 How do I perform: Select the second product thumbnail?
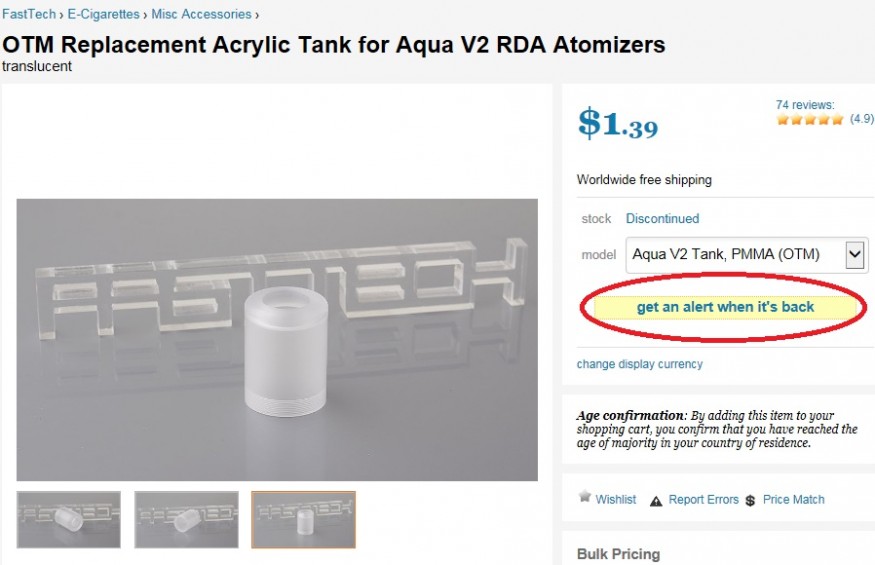(186, 519)
